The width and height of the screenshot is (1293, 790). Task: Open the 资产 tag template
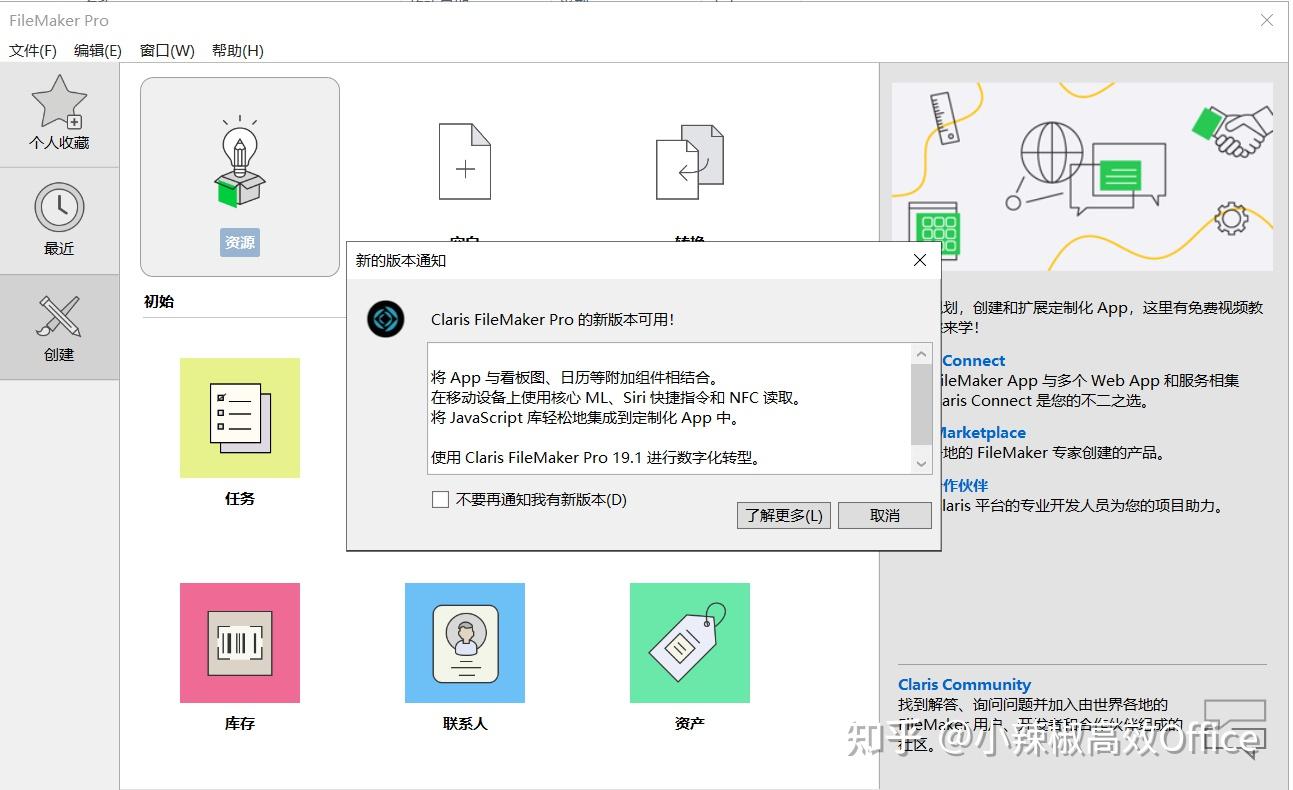click(x=689, y=643)
